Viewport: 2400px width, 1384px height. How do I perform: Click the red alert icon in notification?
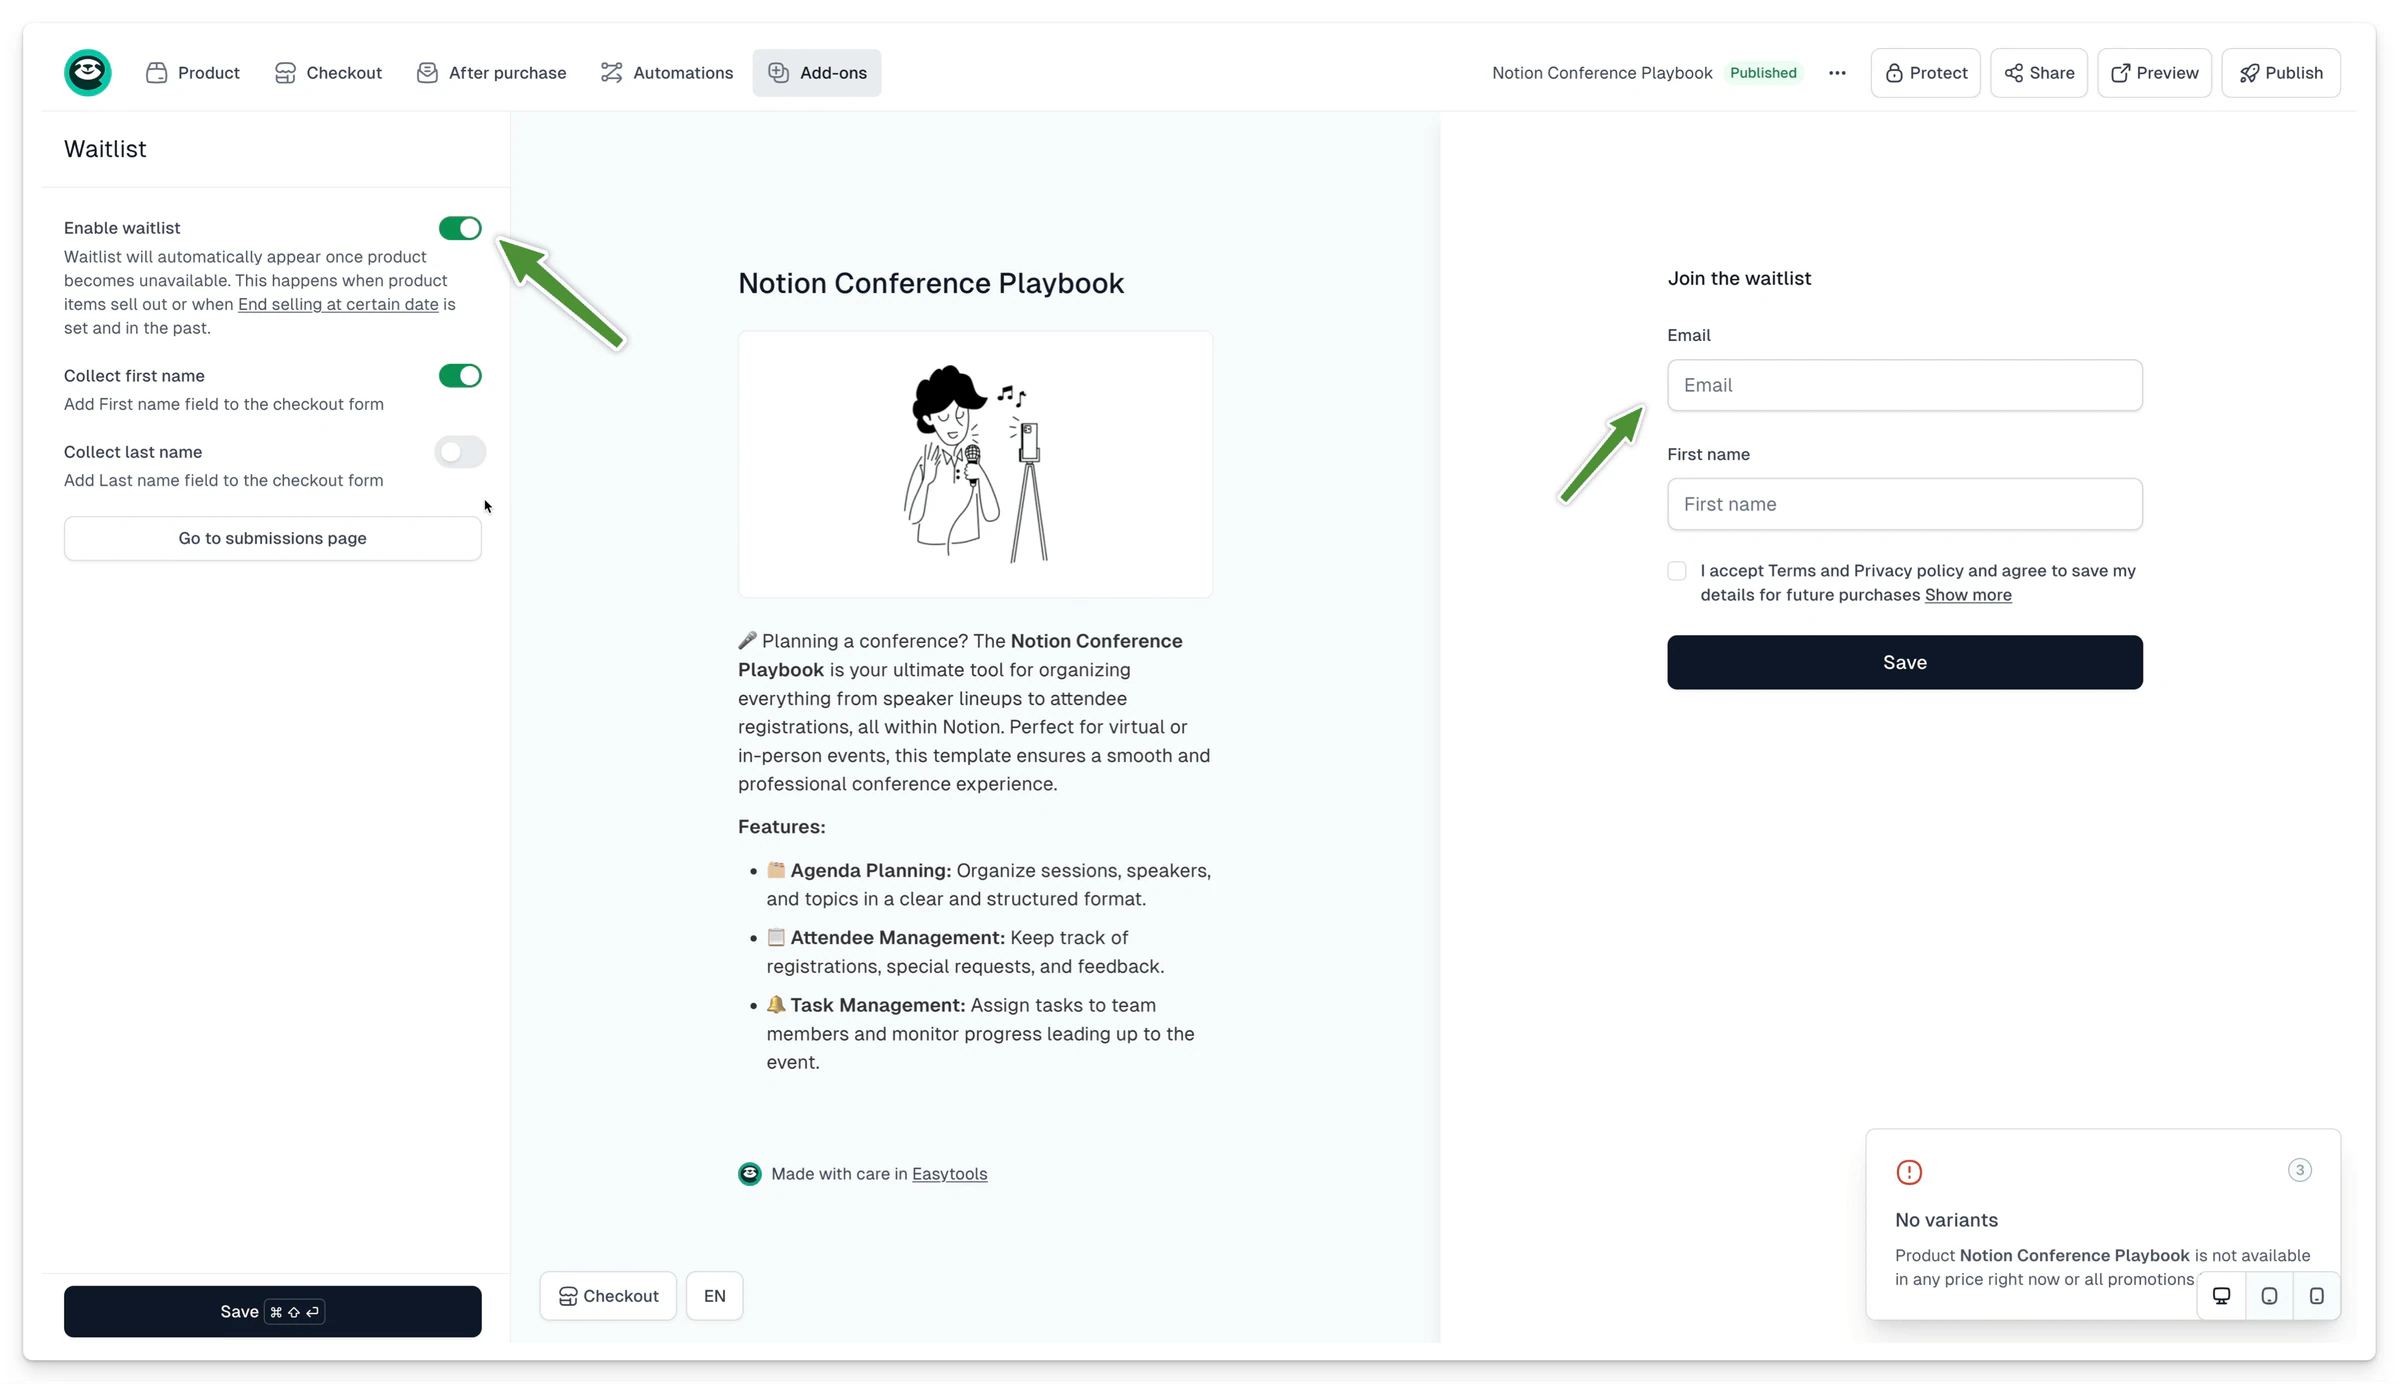1909,1172
